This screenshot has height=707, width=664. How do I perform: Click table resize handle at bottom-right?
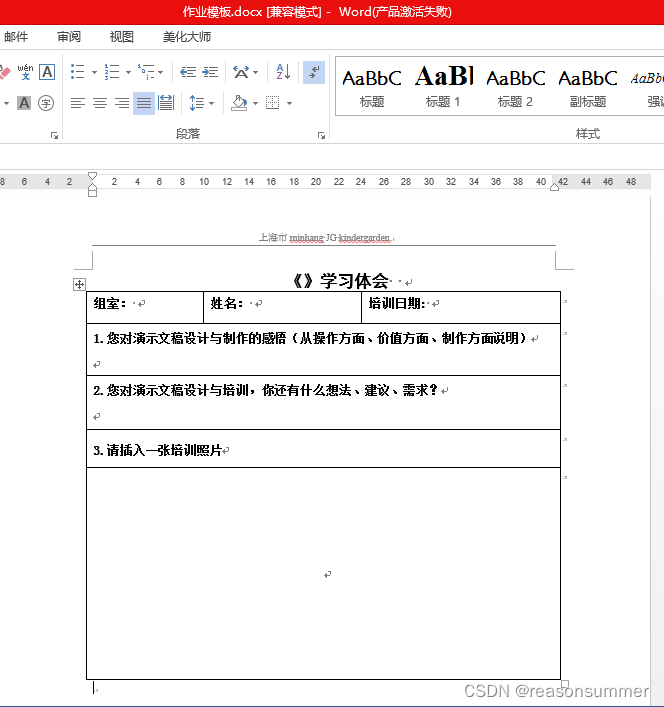[x=565, y=684]
